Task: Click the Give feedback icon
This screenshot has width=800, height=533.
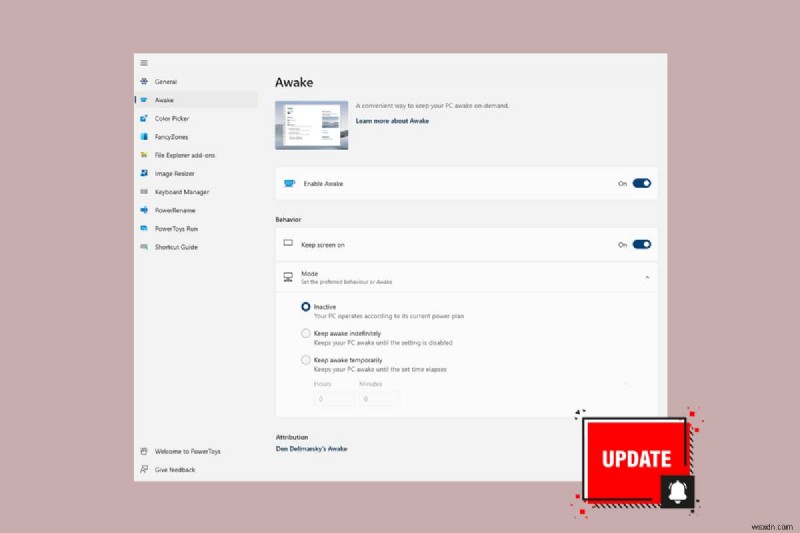Action: pos(144,469)
